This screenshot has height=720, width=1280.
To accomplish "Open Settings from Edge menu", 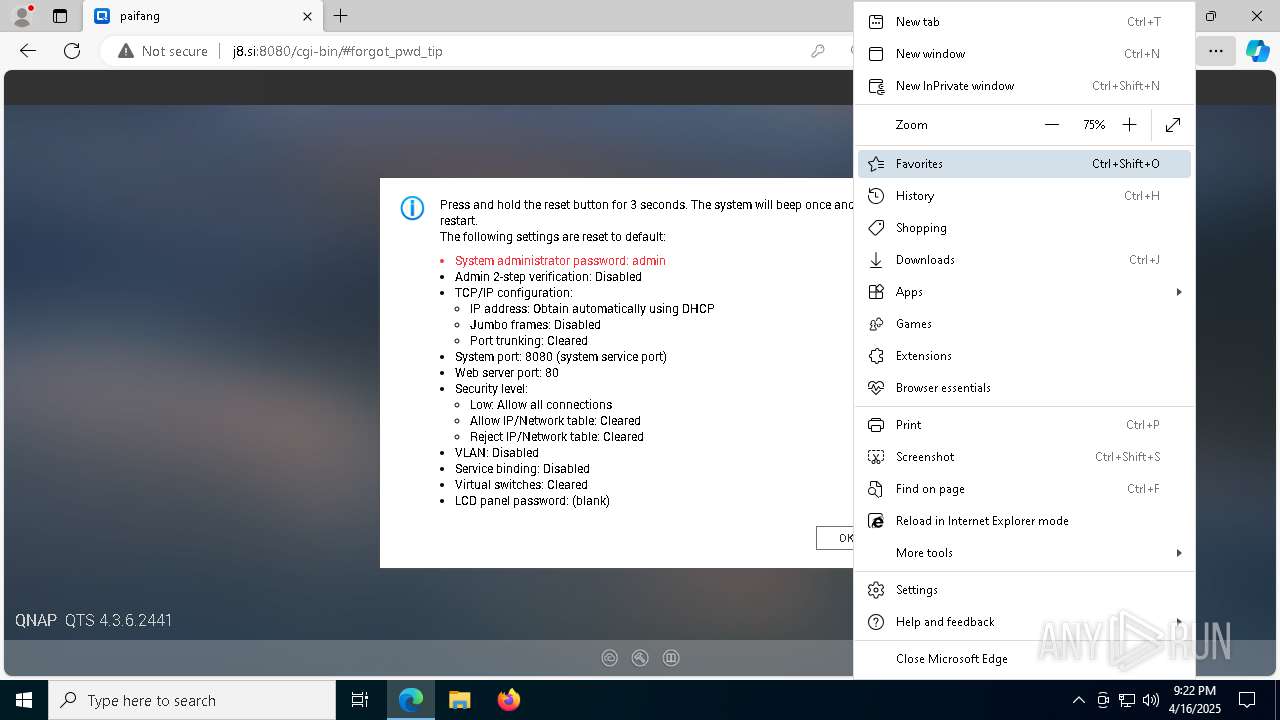I will point(1024,590).
